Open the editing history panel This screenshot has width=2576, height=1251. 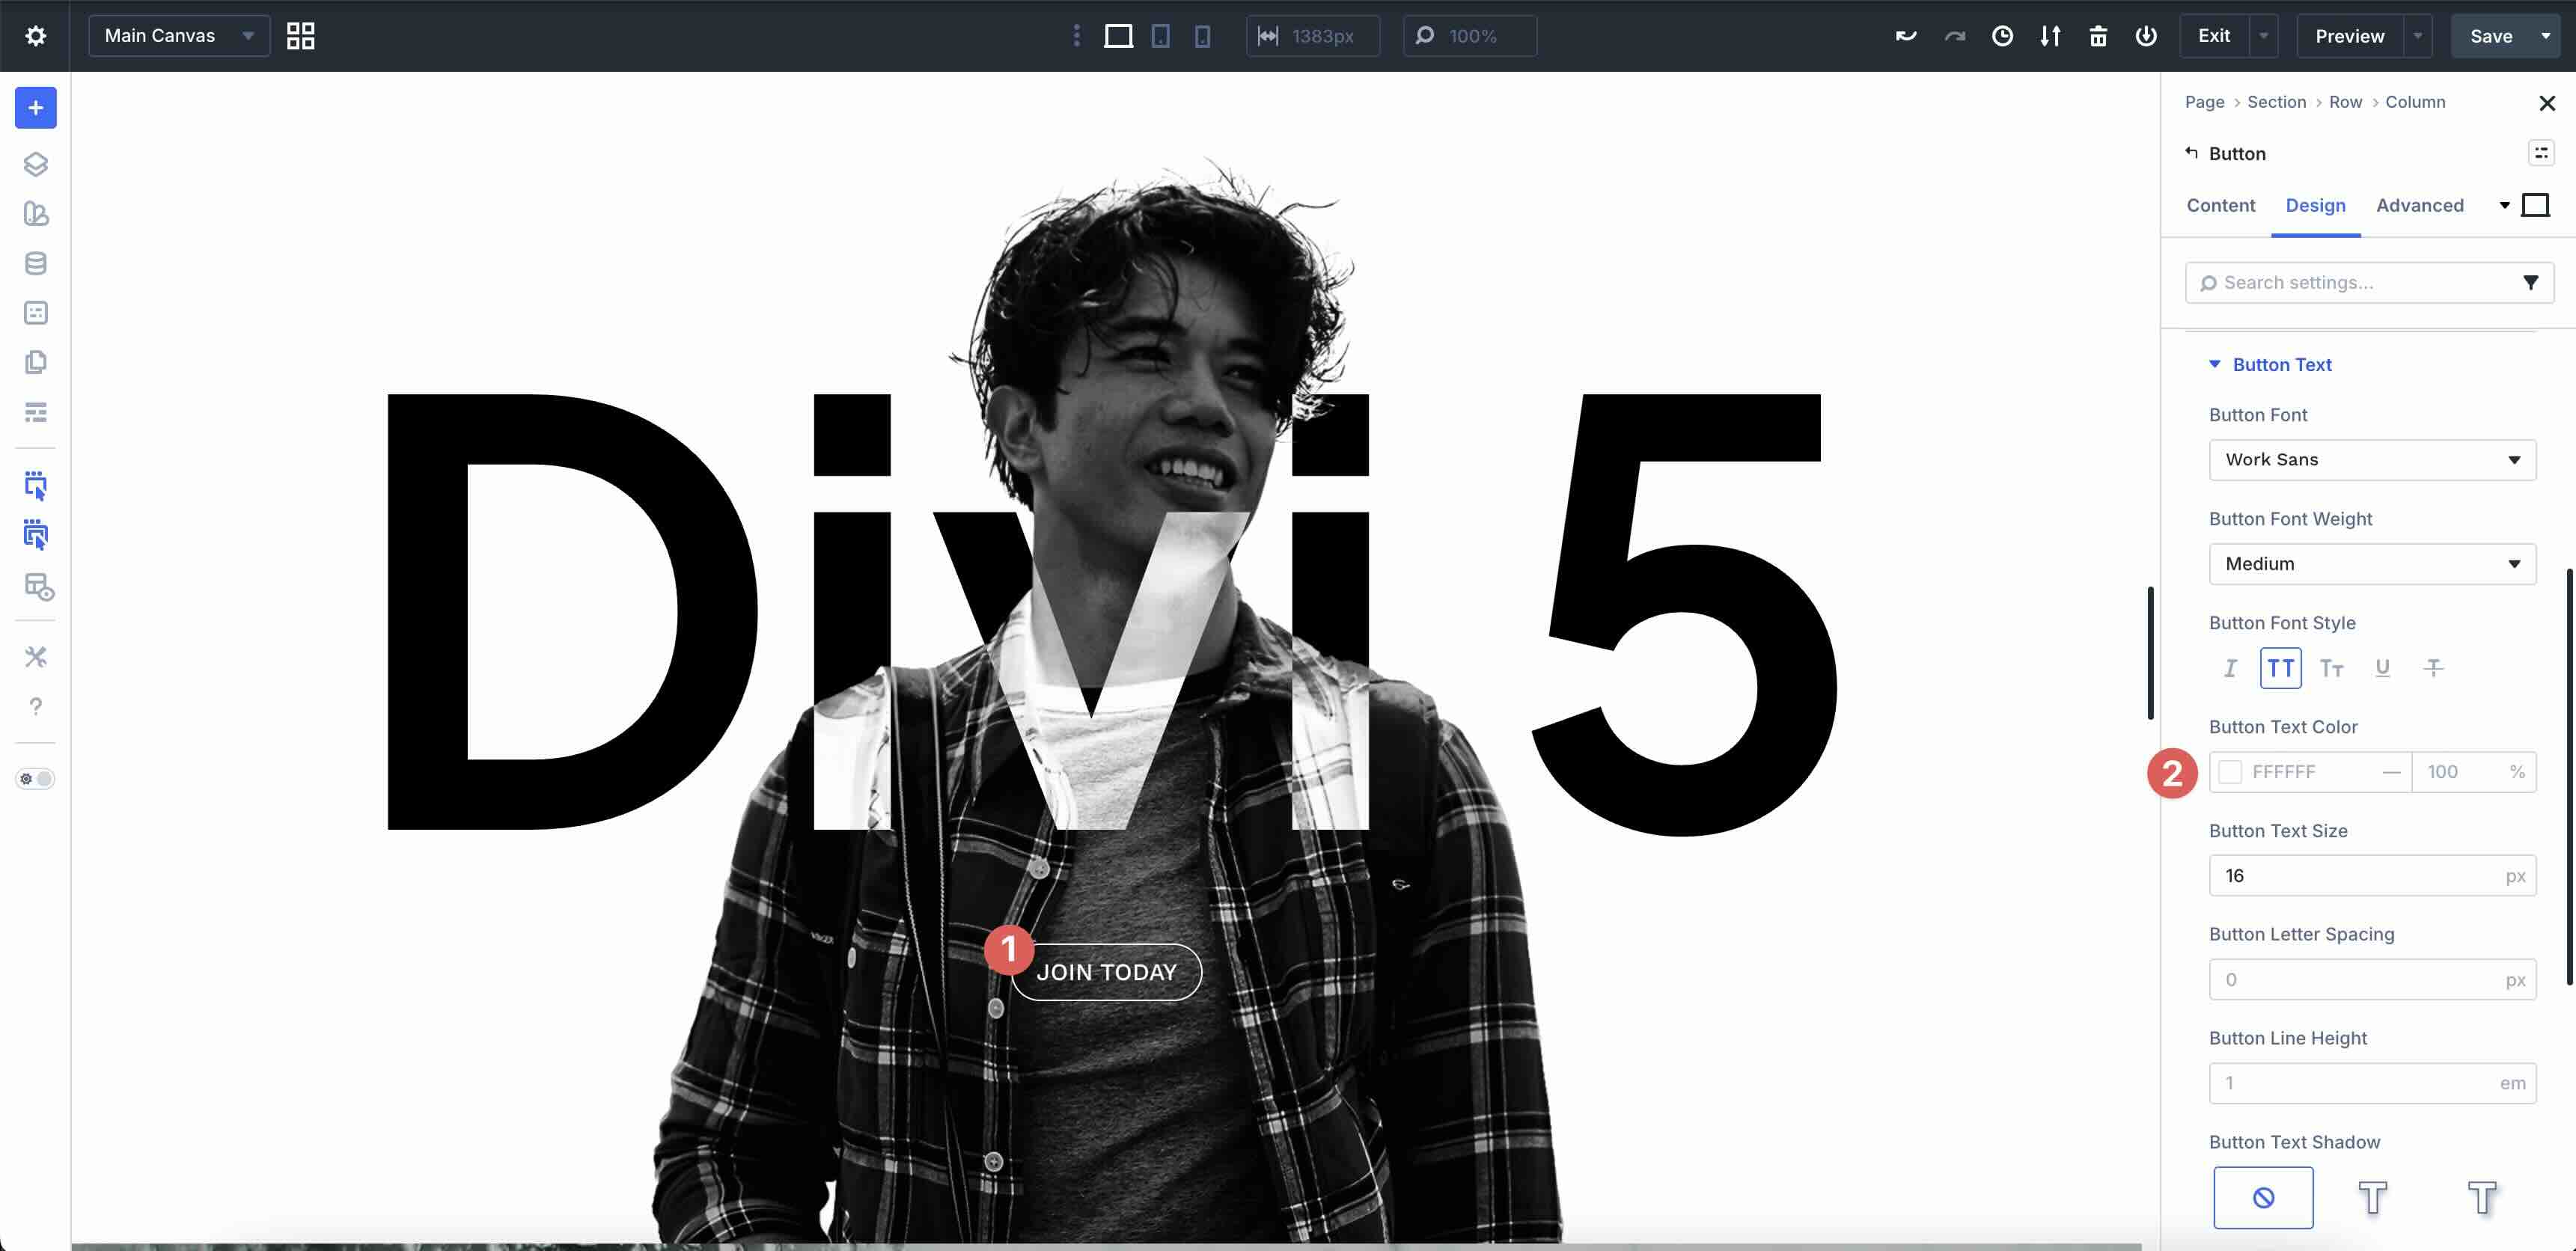point(2003,35)
